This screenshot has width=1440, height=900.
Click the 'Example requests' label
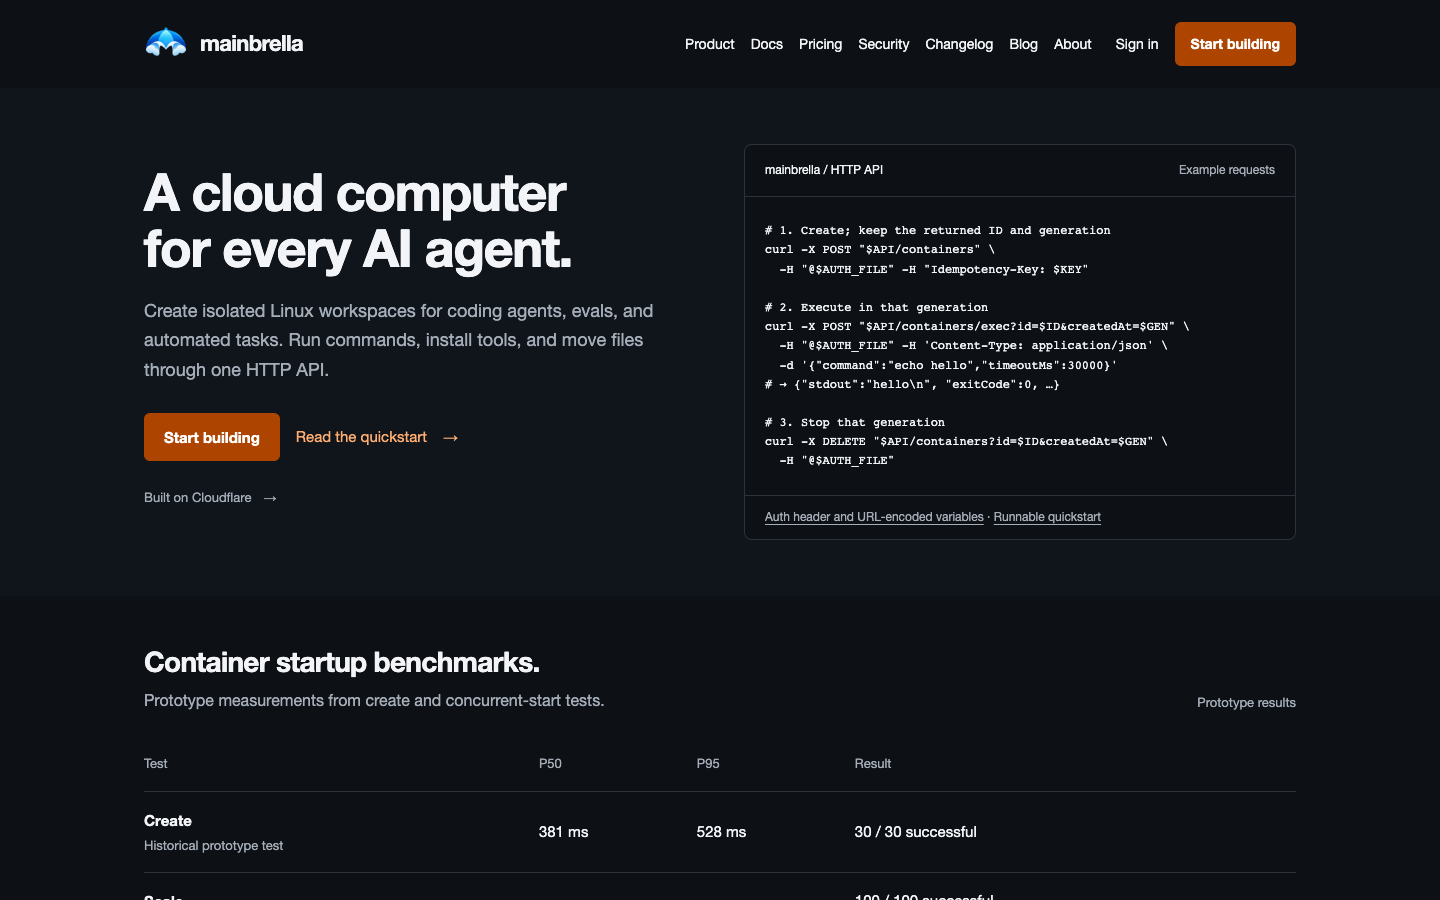(1227, 170)
